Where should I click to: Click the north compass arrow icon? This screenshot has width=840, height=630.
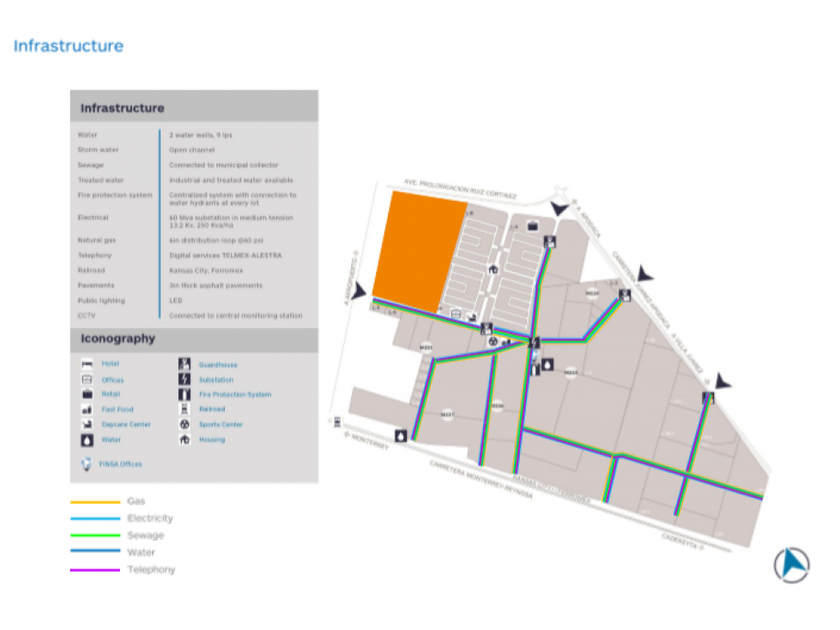click(x=792, y=565)
